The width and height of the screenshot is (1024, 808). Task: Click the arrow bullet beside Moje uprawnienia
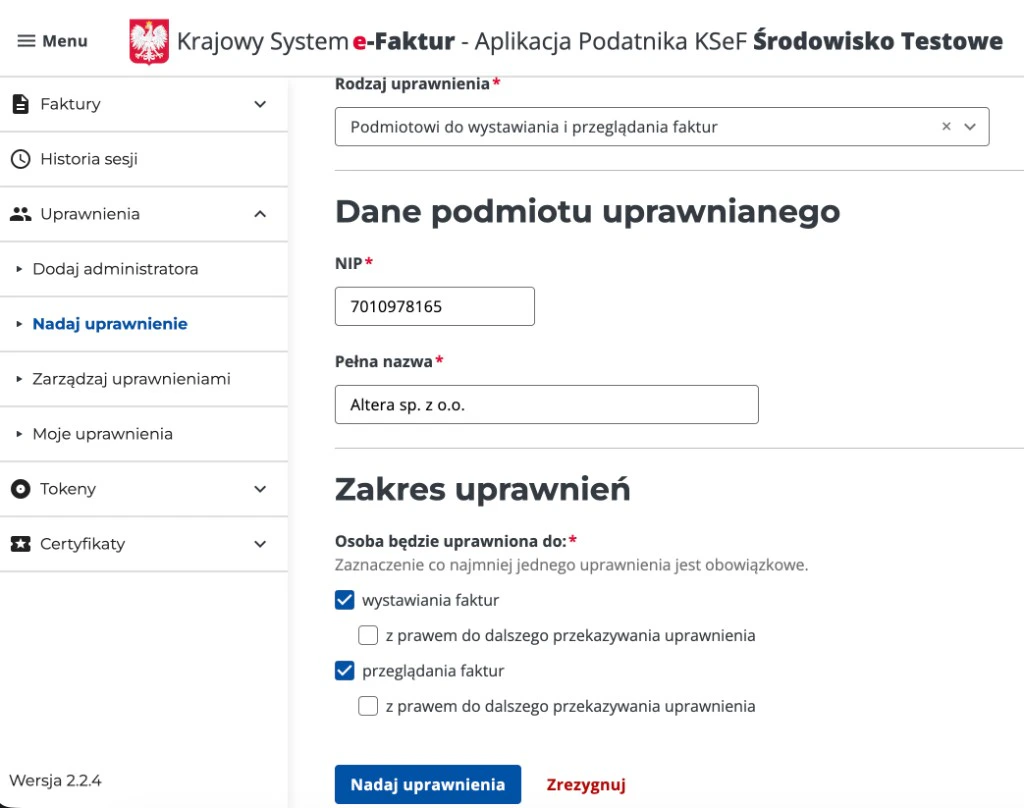click(x=19, y=434)
